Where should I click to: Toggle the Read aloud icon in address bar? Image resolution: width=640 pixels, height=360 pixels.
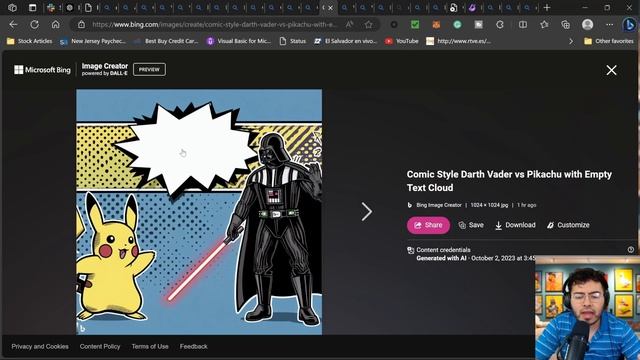click(349, 24)
